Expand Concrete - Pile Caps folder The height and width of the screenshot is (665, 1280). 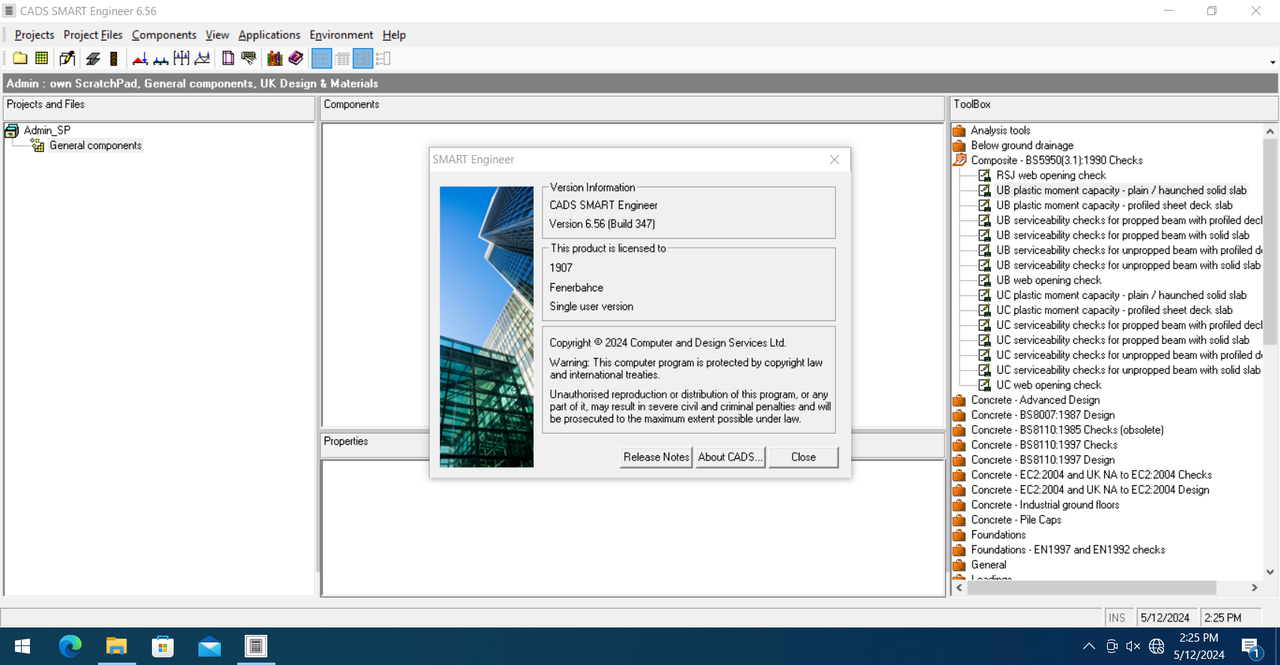(x=1016, y=520)
